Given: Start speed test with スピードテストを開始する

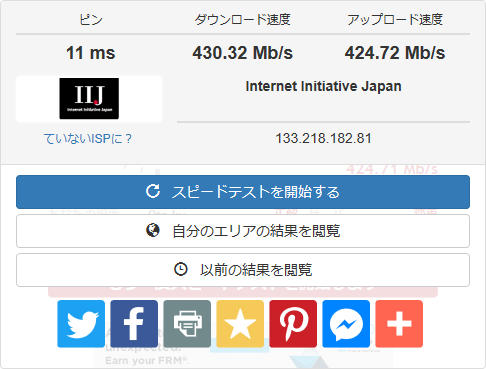Looking at the screenshot, I should click(243, 192).
